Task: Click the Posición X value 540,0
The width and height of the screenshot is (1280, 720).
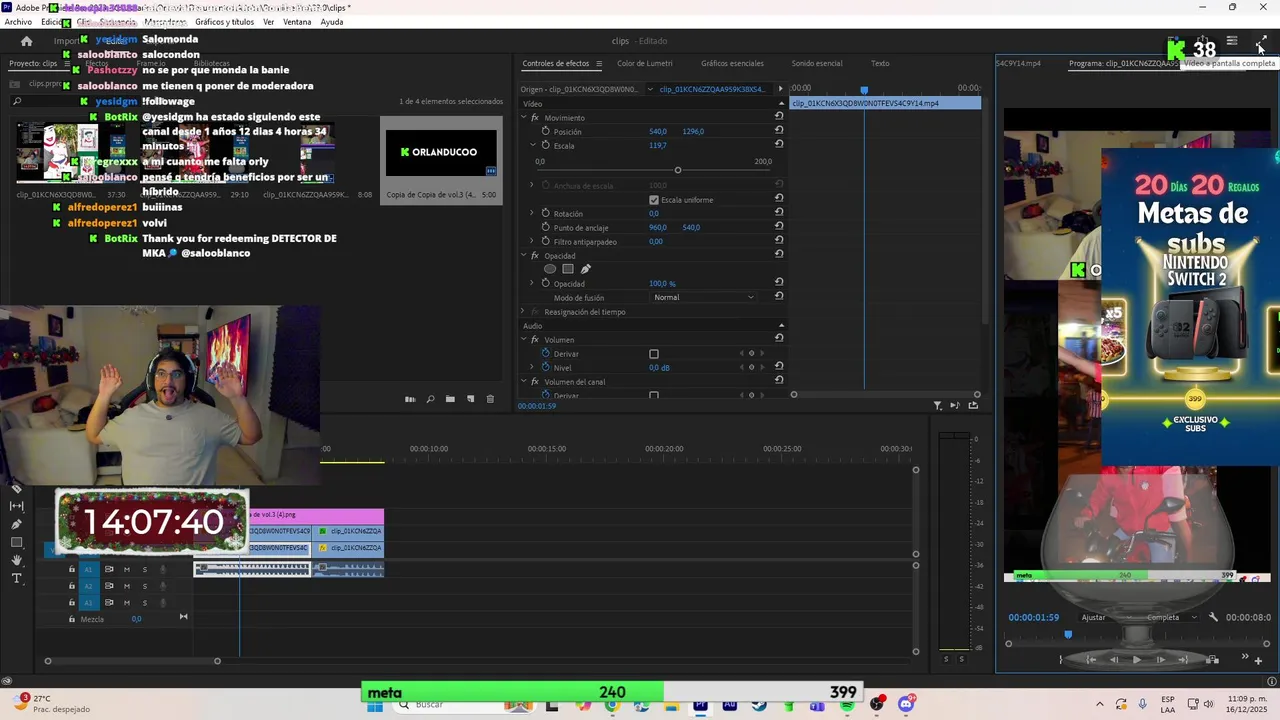Action: [x=658, y=131]
